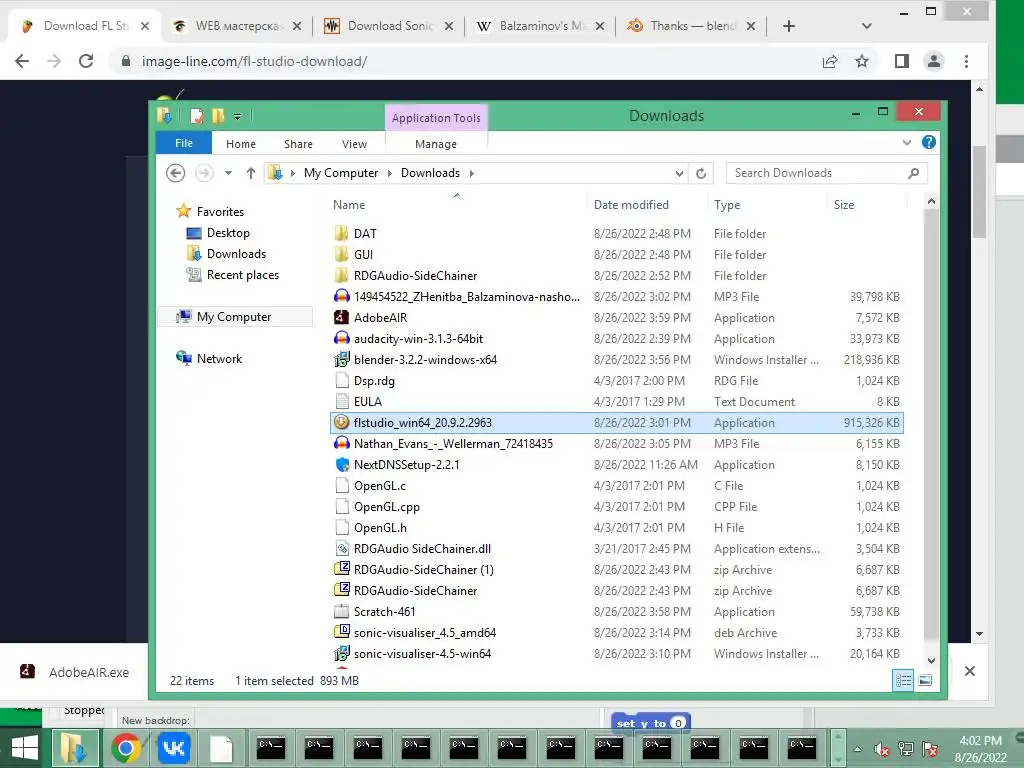Open the VK app in taskbar
The width and height of the screenshot is (1024, 768).
173,748
